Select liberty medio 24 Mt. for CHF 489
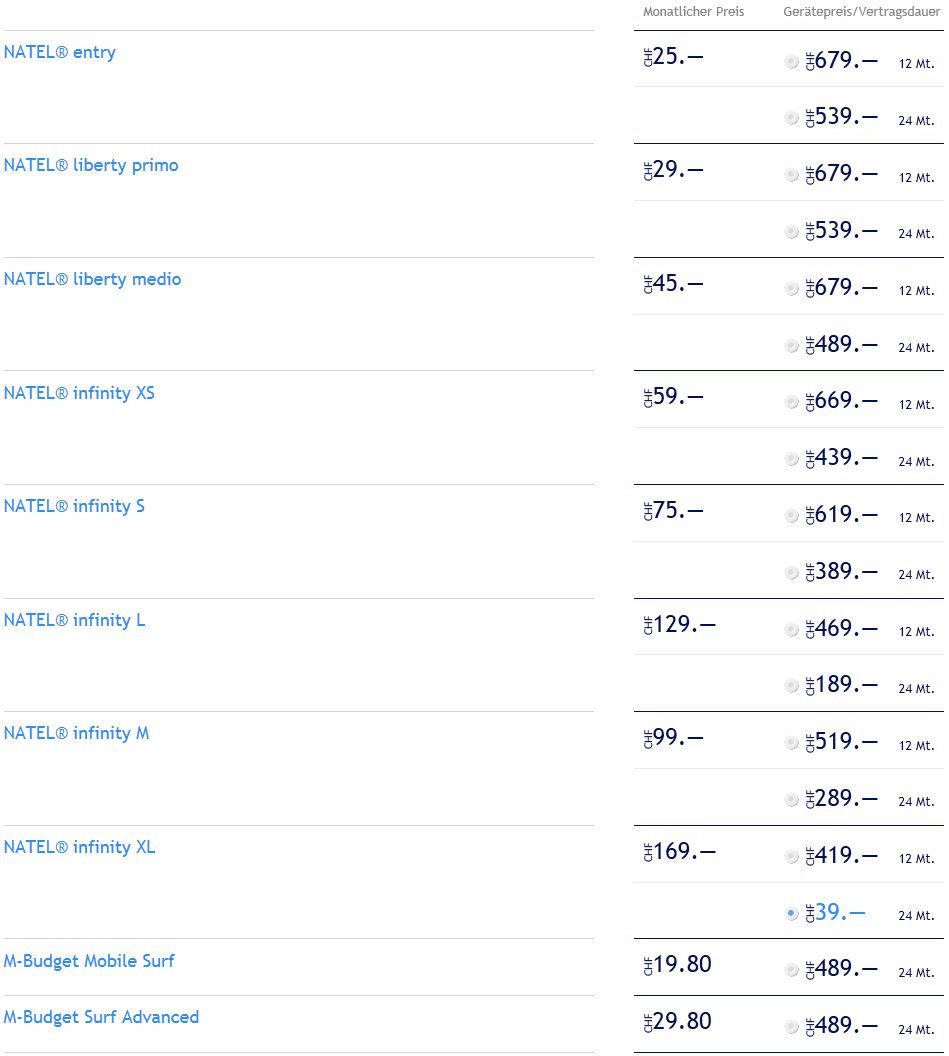Screen dimensions: 949x1056 (792, 346)
